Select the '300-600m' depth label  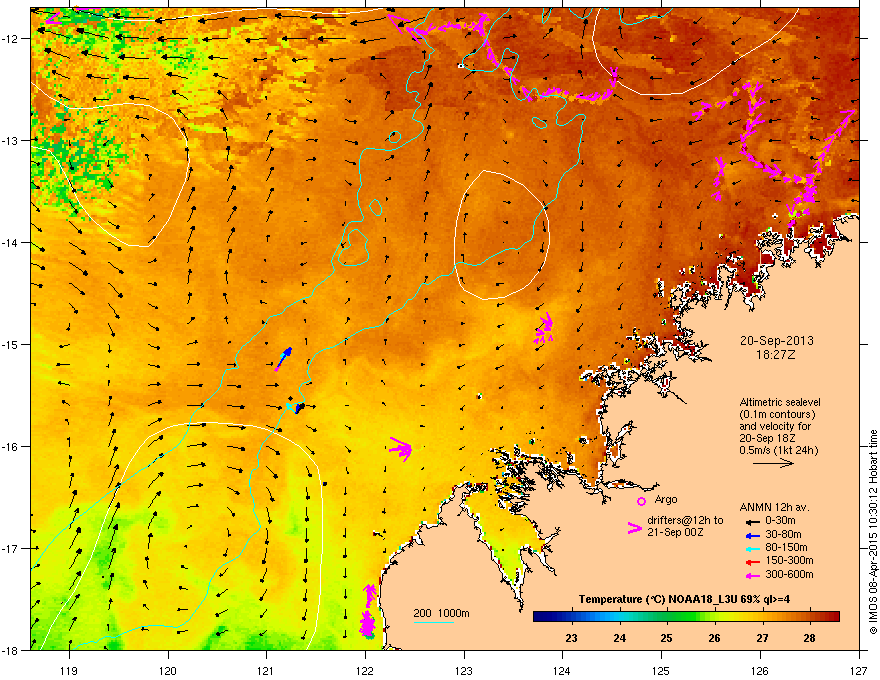pyautogui.click(x=789, y=575)
